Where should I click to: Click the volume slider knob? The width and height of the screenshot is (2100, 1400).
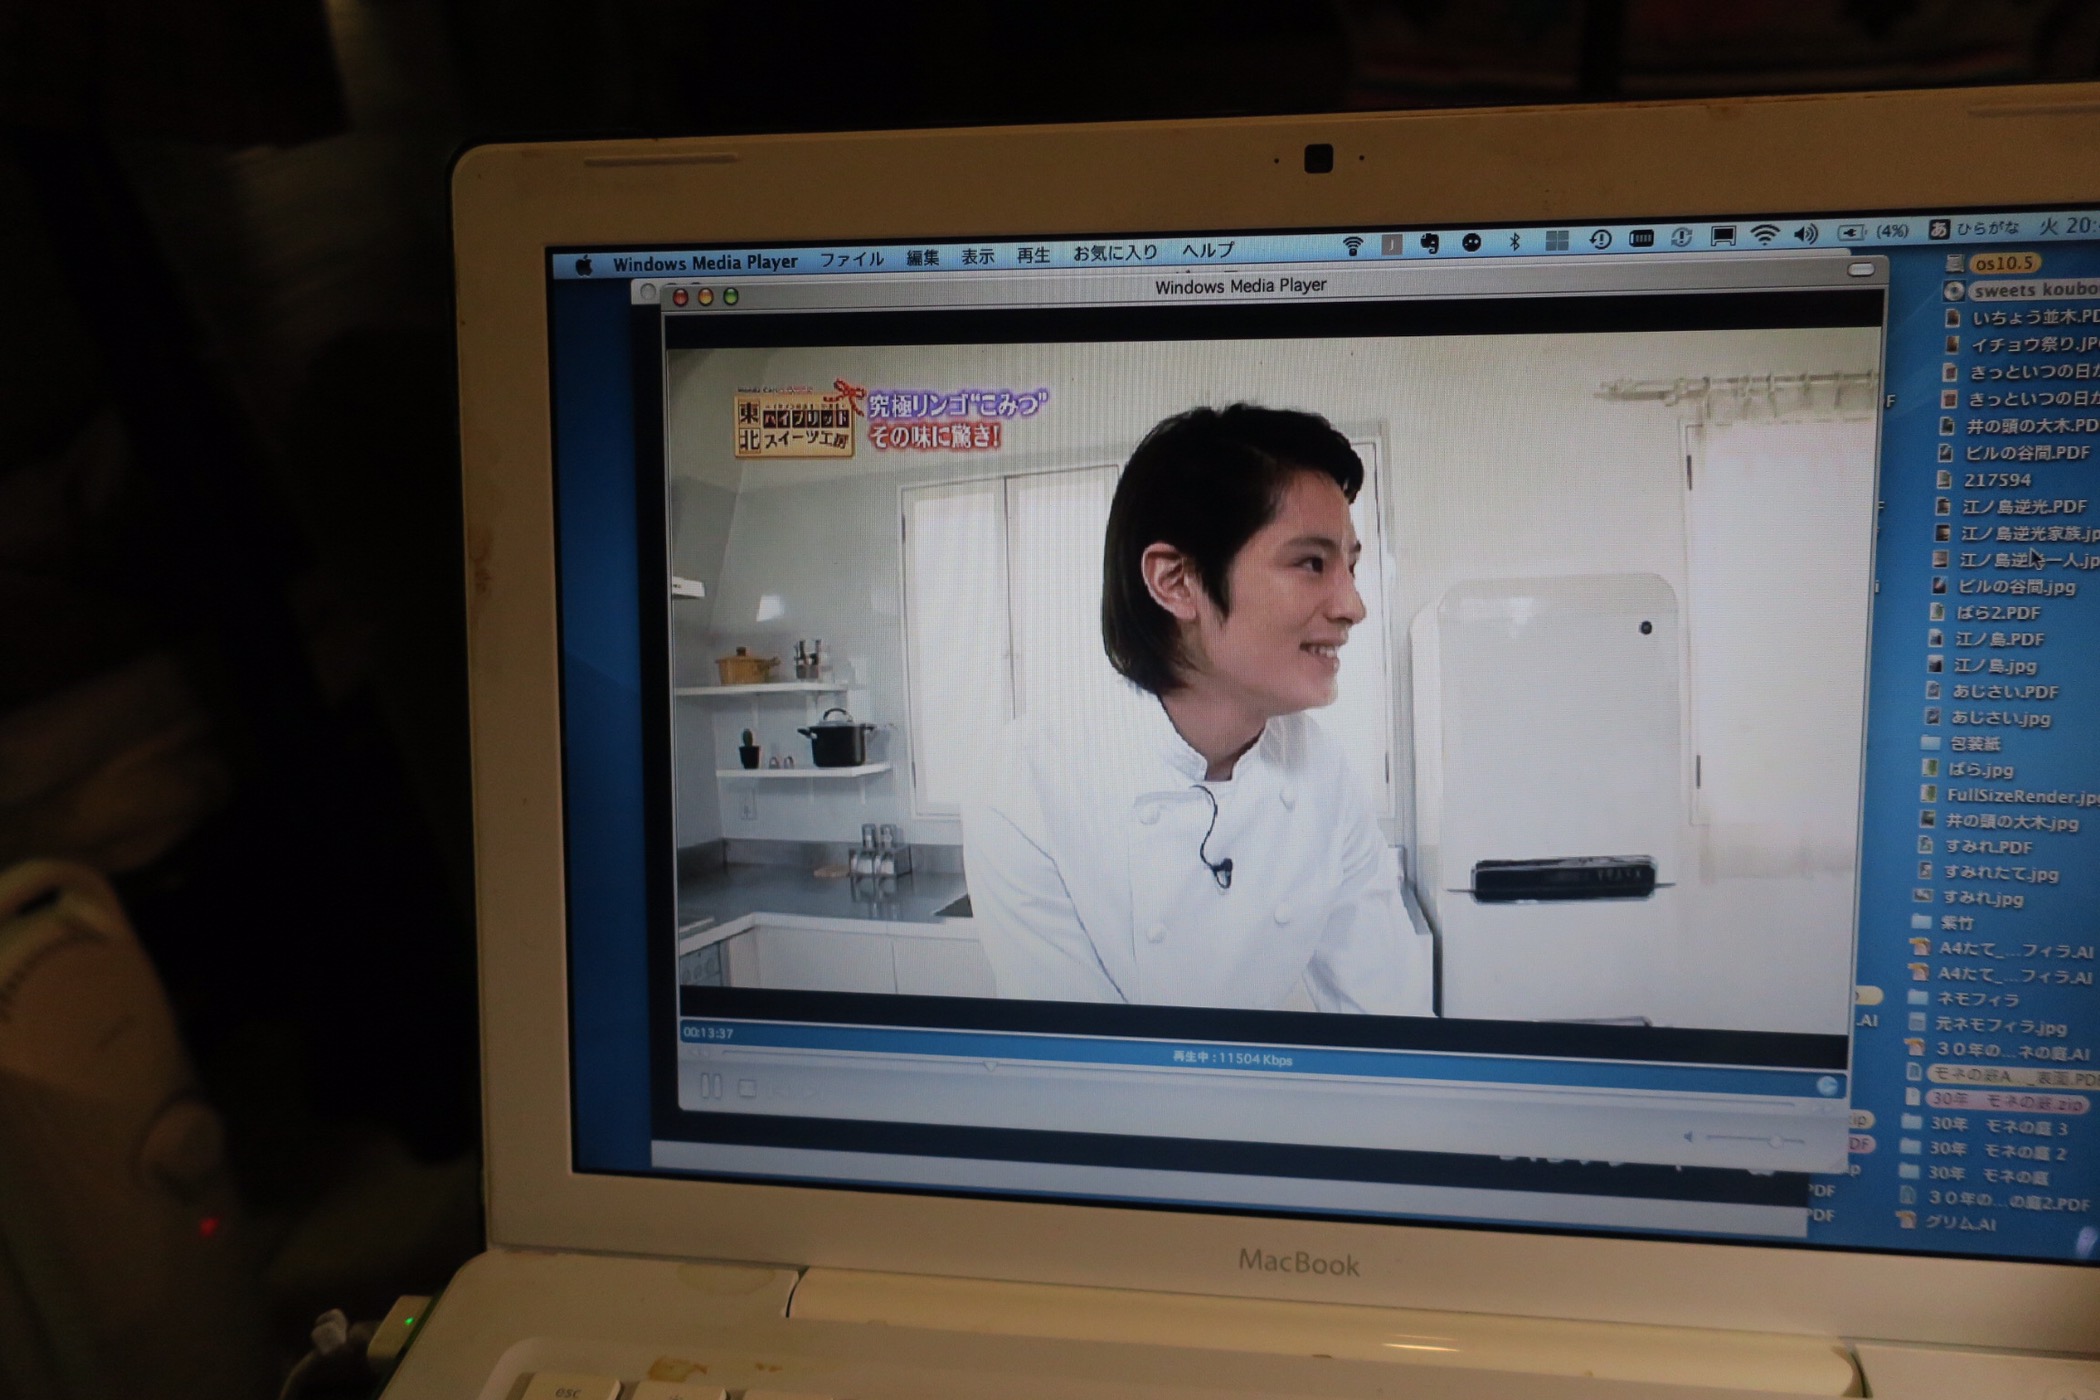[x=1775, y=1141]
